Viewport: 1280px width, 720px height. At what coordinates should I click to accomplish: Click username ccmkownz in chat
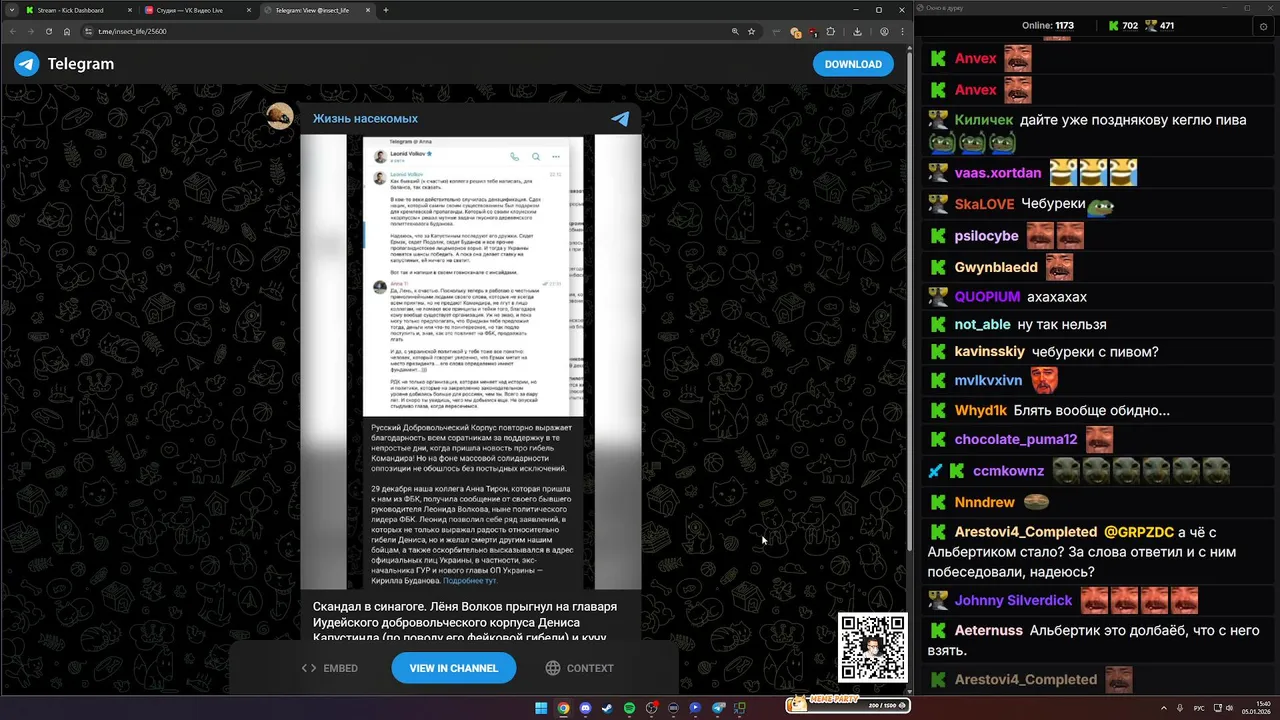[1008, 471]
